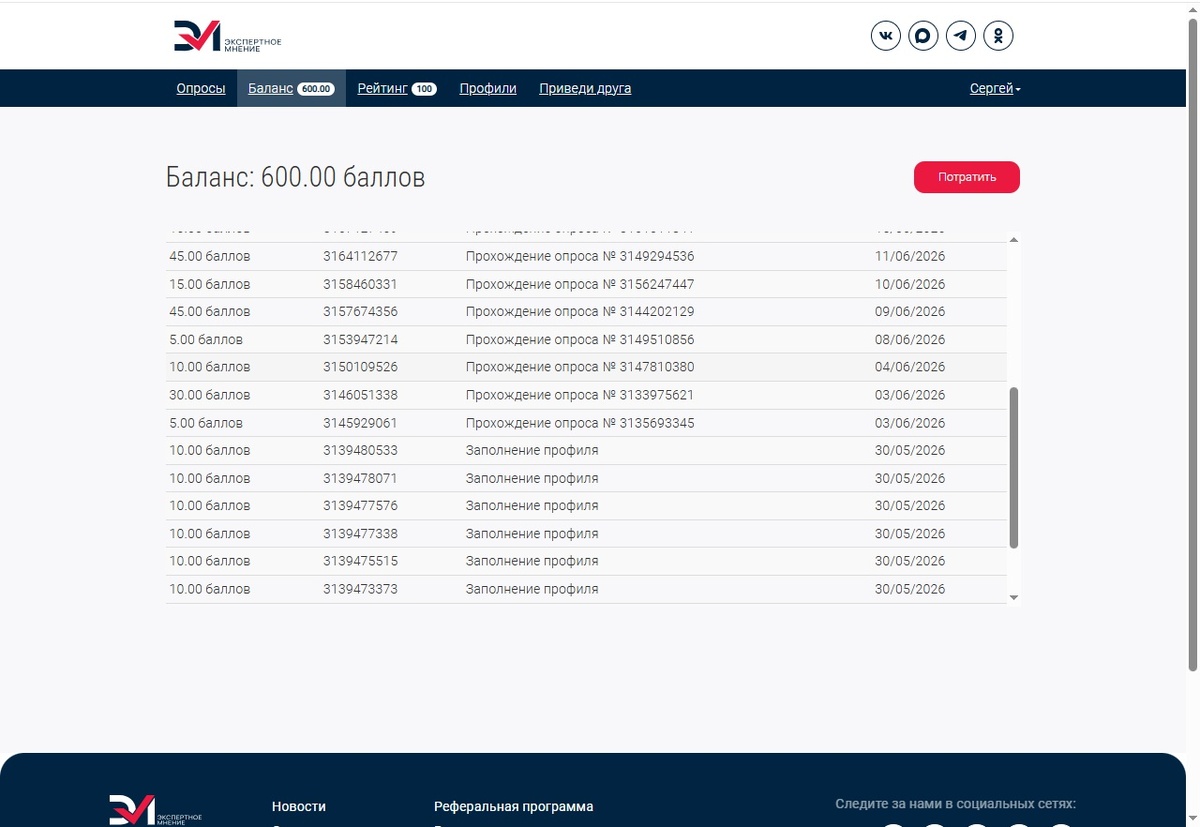
Task: Open the Новости footer link
Action: (299, 806)
